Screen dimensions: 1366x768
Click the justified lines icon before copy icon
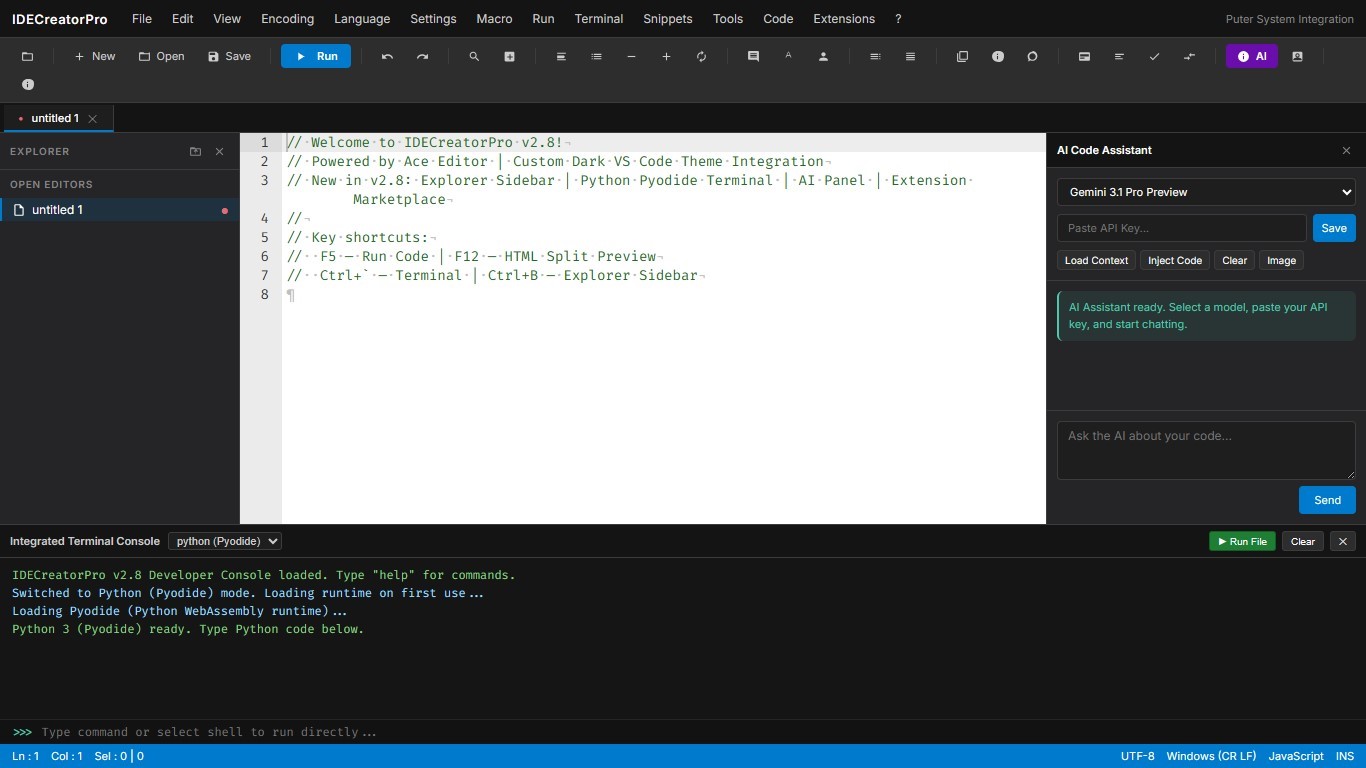(x=910, y=57)
